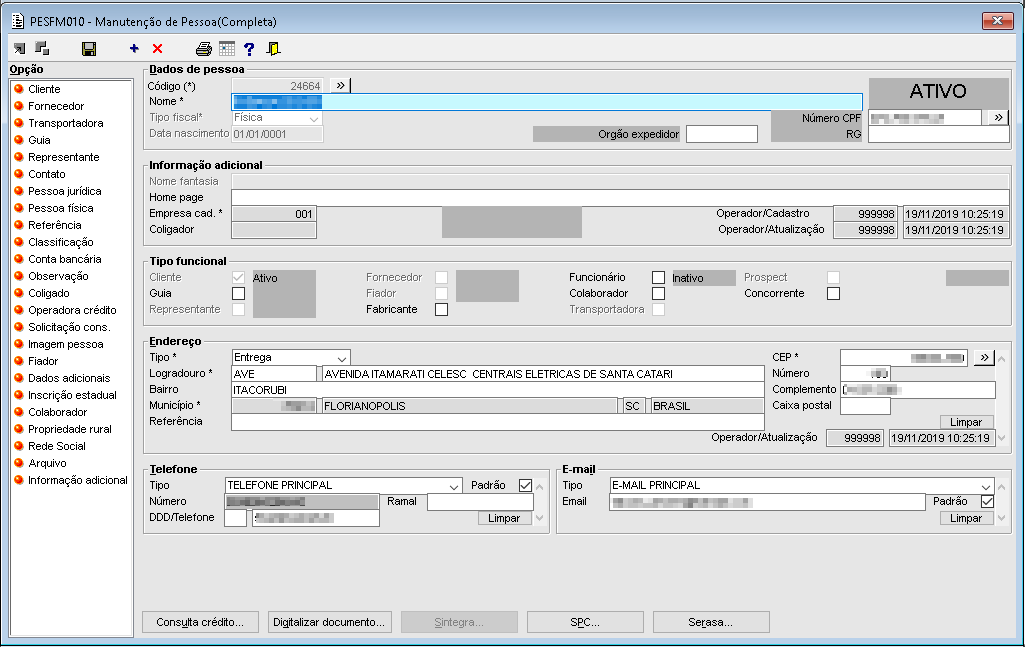Click the lookup arrow button beside CEP
Viewport: 1025px width, 647px height.
pyautogui.click(x=984, y=357)
